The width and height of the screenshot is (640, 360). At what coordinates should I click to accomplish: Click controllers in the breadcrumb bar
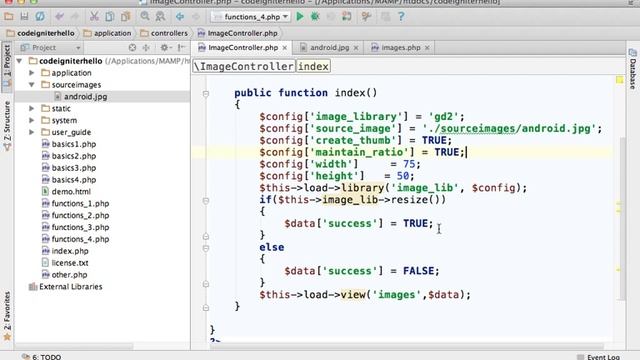164,33
